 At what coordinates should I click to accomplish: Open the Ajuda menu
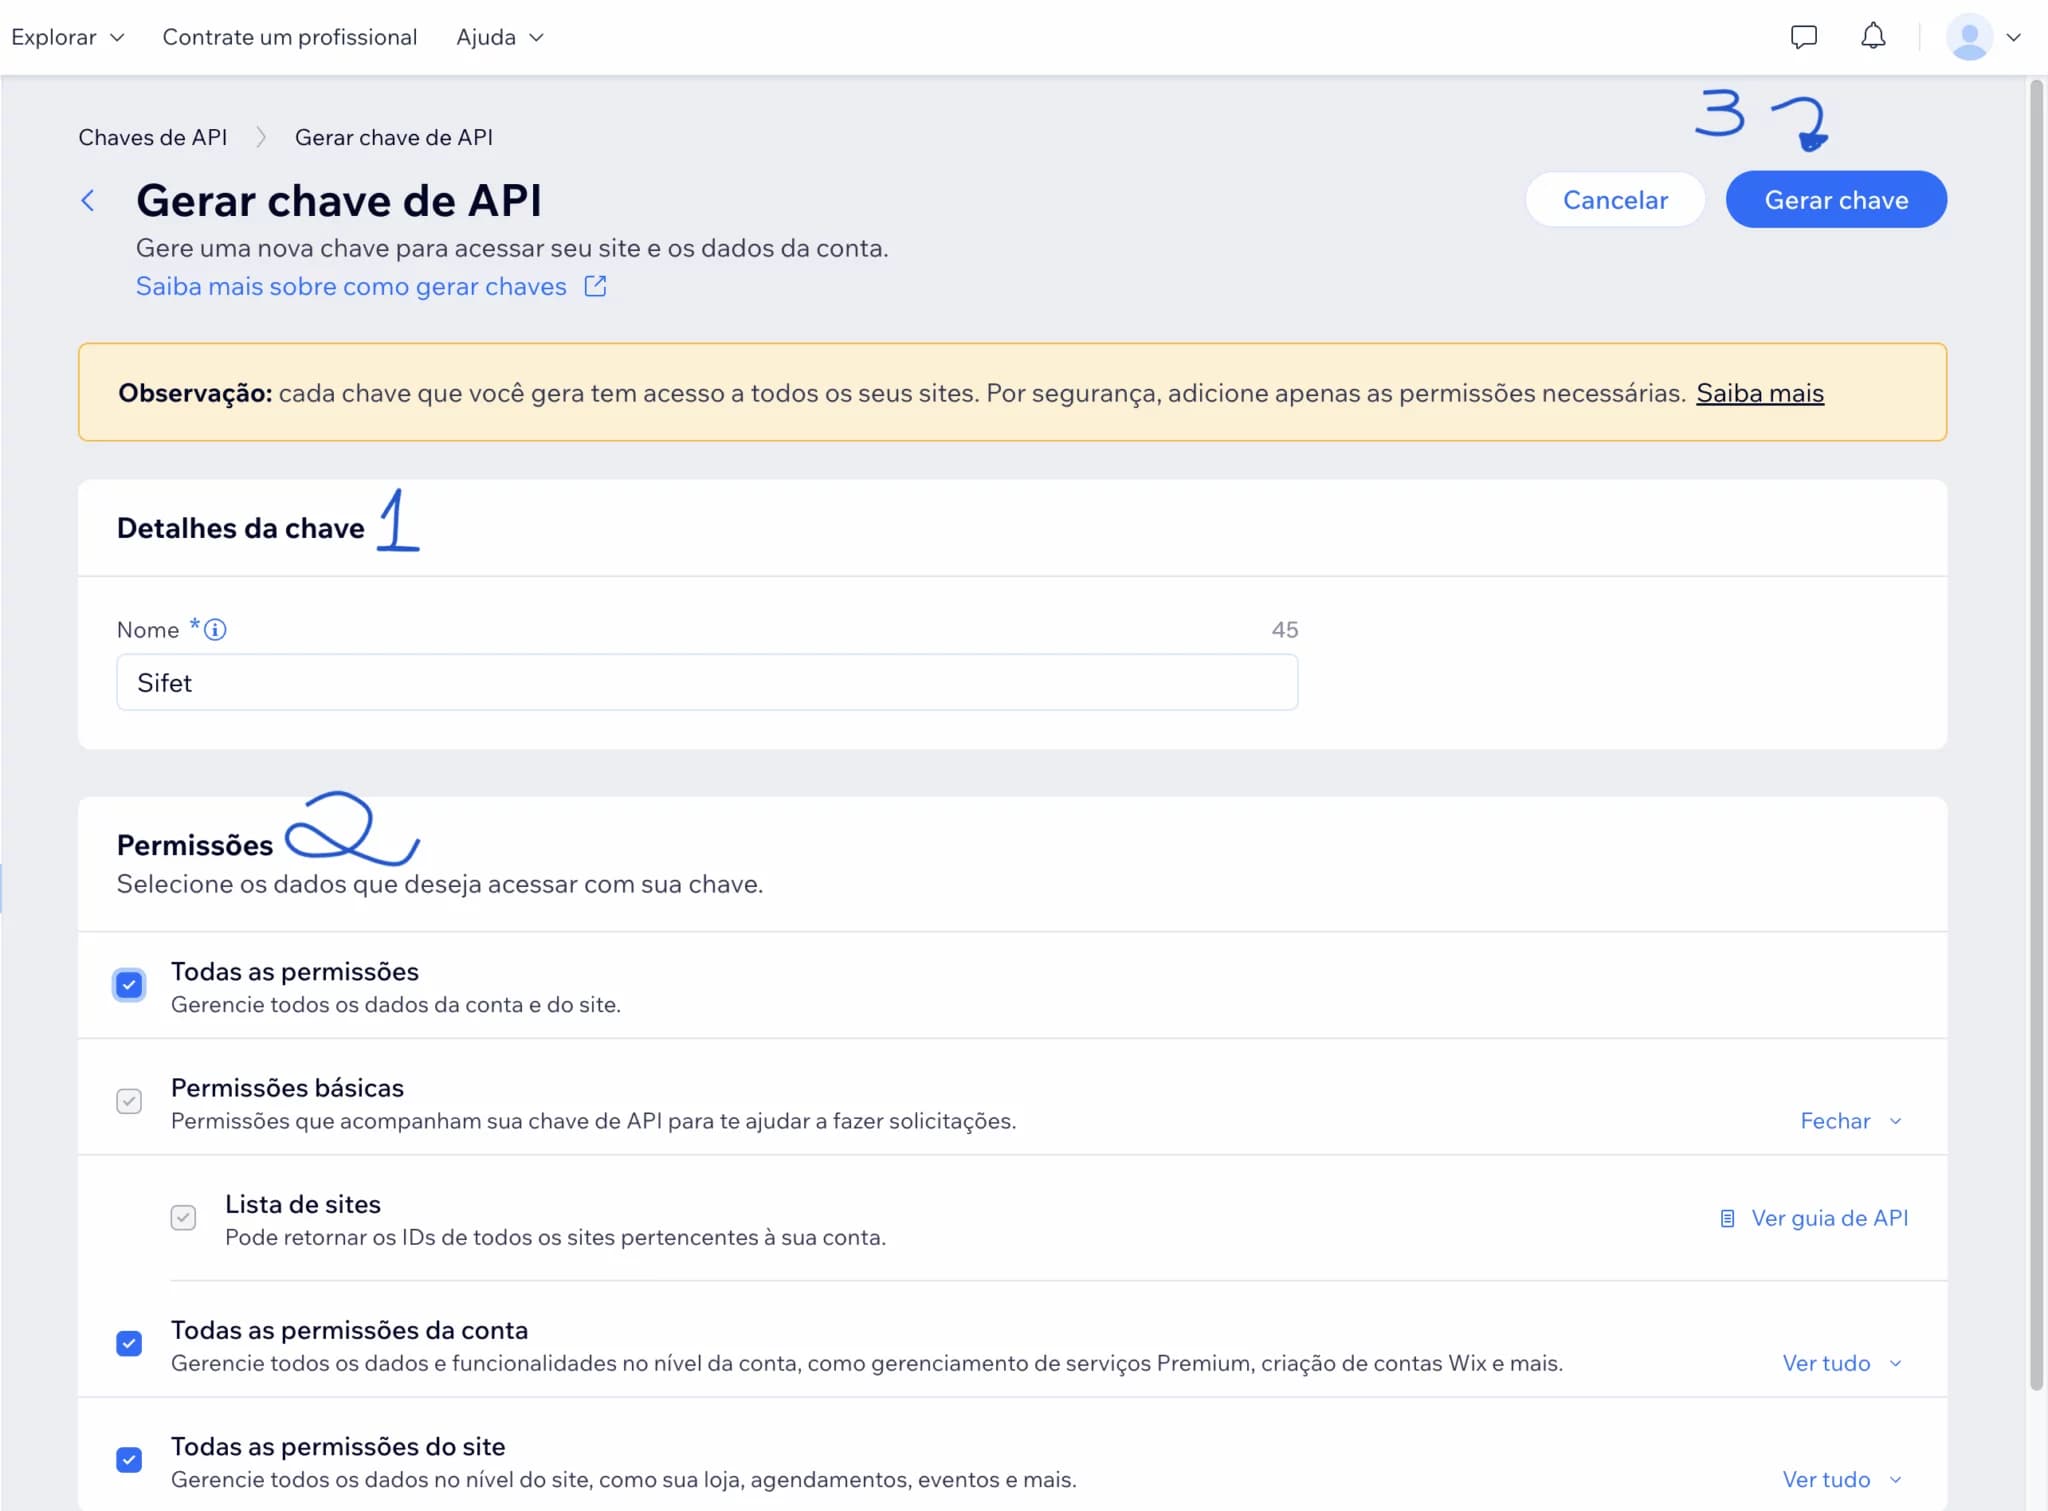pos(498,37)
